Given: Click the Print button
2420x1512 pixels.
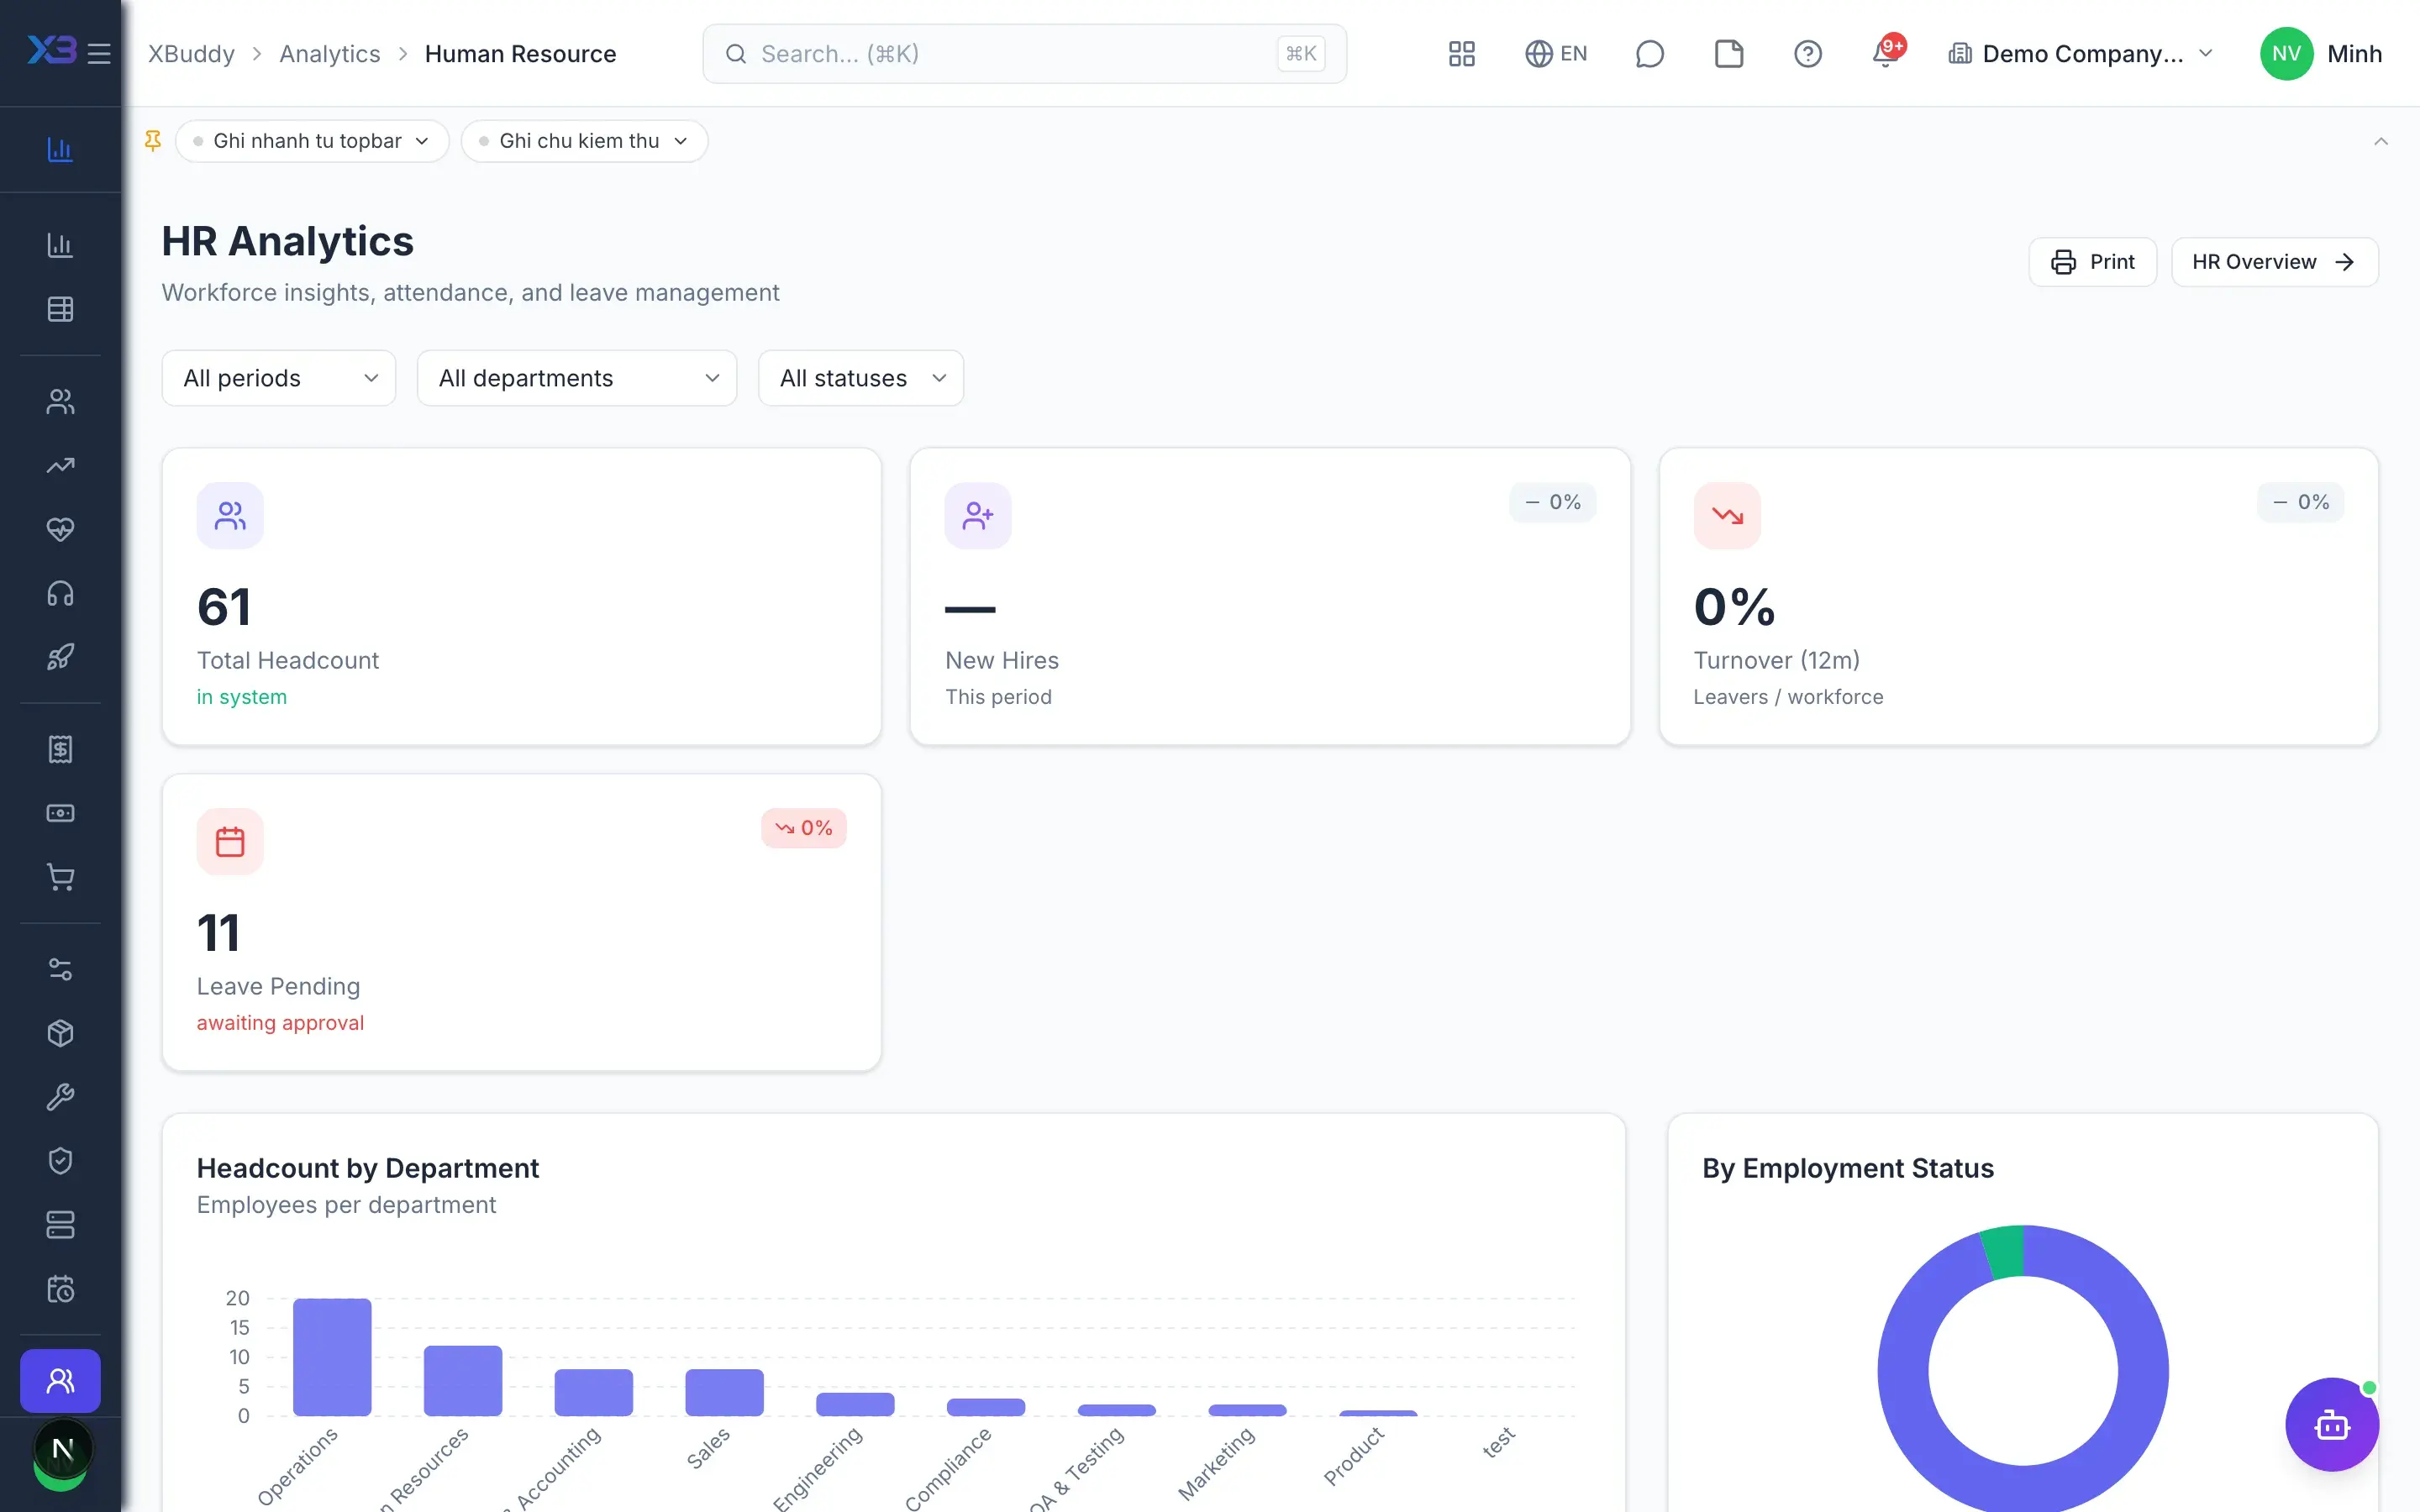Looking at the screenshot, I should (x=2092, y=262).
